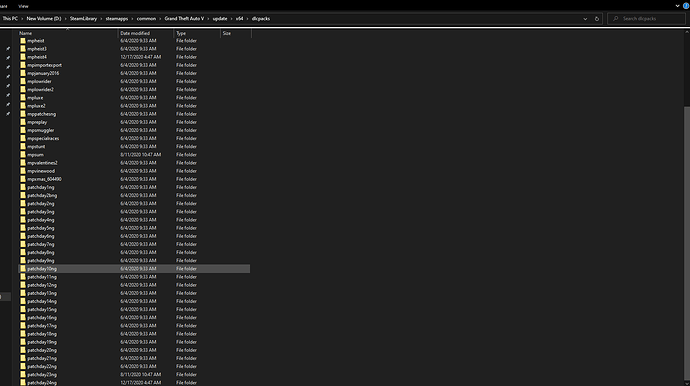Select the mpheist folder icon

23,40
